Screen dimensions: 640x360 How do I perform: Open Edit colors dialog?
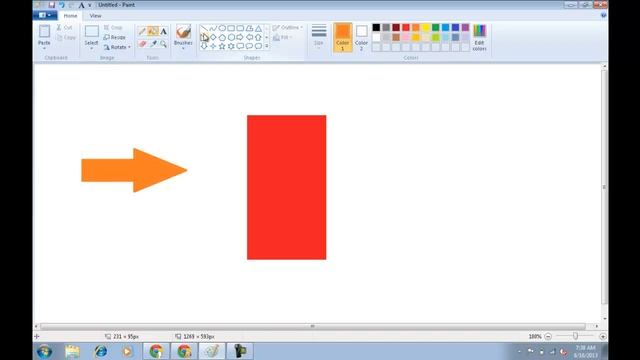coord(479,38)
